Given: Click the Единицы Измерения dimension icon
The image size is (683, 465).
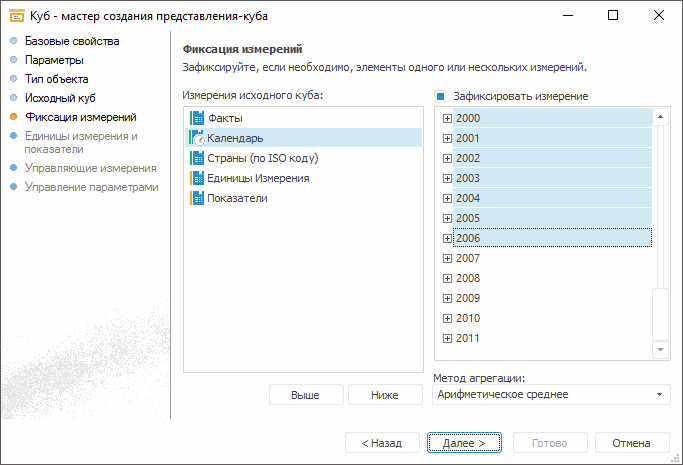Looking at the screenshot, I should (x=197, y=178).
